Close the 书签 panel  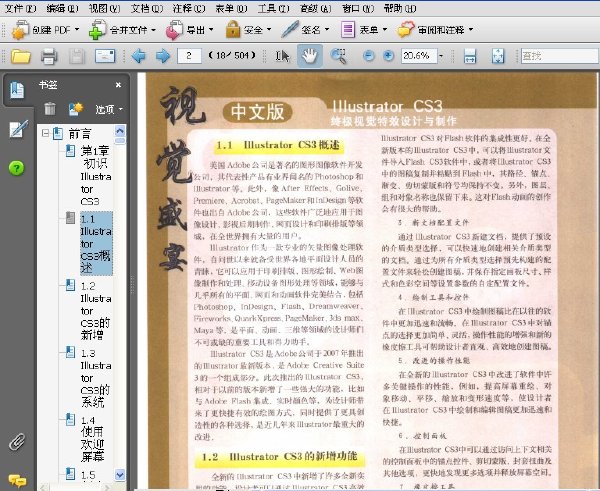point(118,85)
